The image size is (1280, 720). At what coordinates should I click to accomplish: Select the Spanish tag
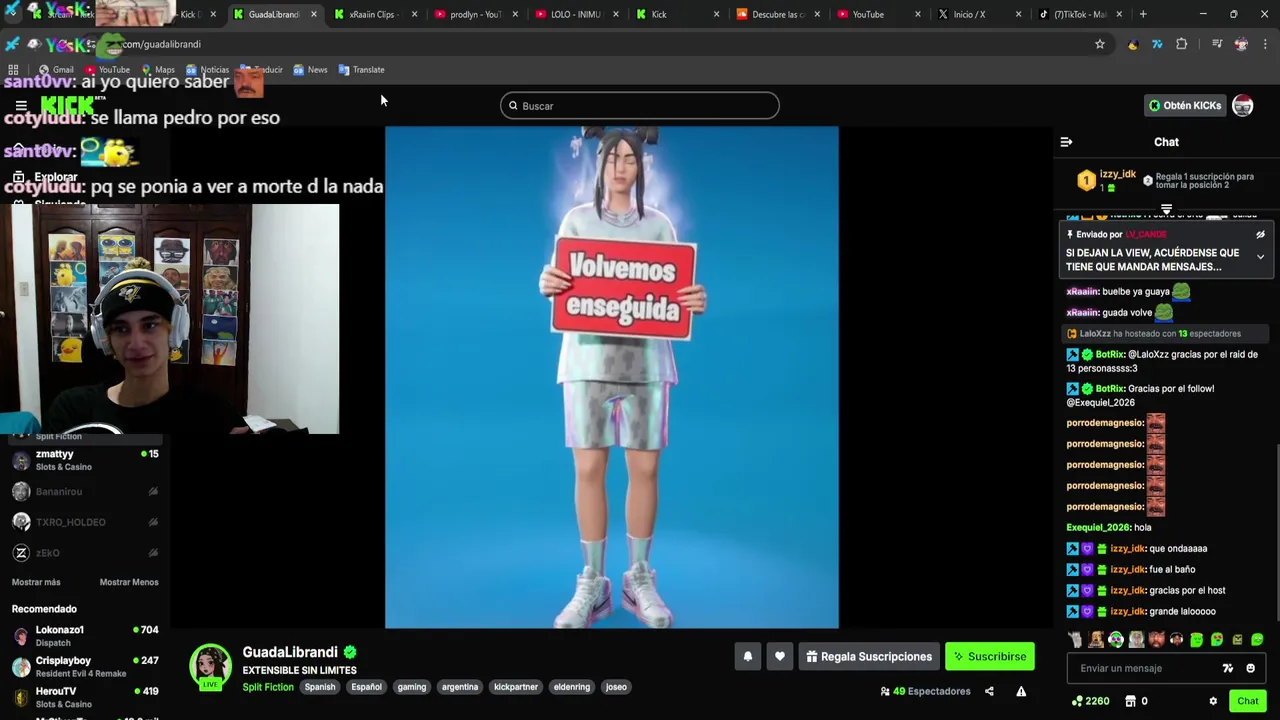(320, 687)
